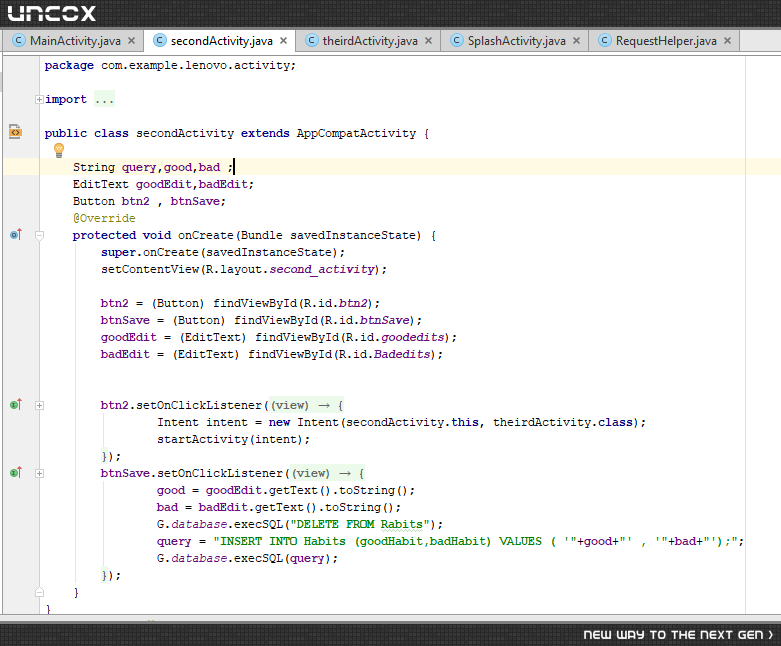
Task: Open the theirdActivity.java tab
Action: (368, 41)
